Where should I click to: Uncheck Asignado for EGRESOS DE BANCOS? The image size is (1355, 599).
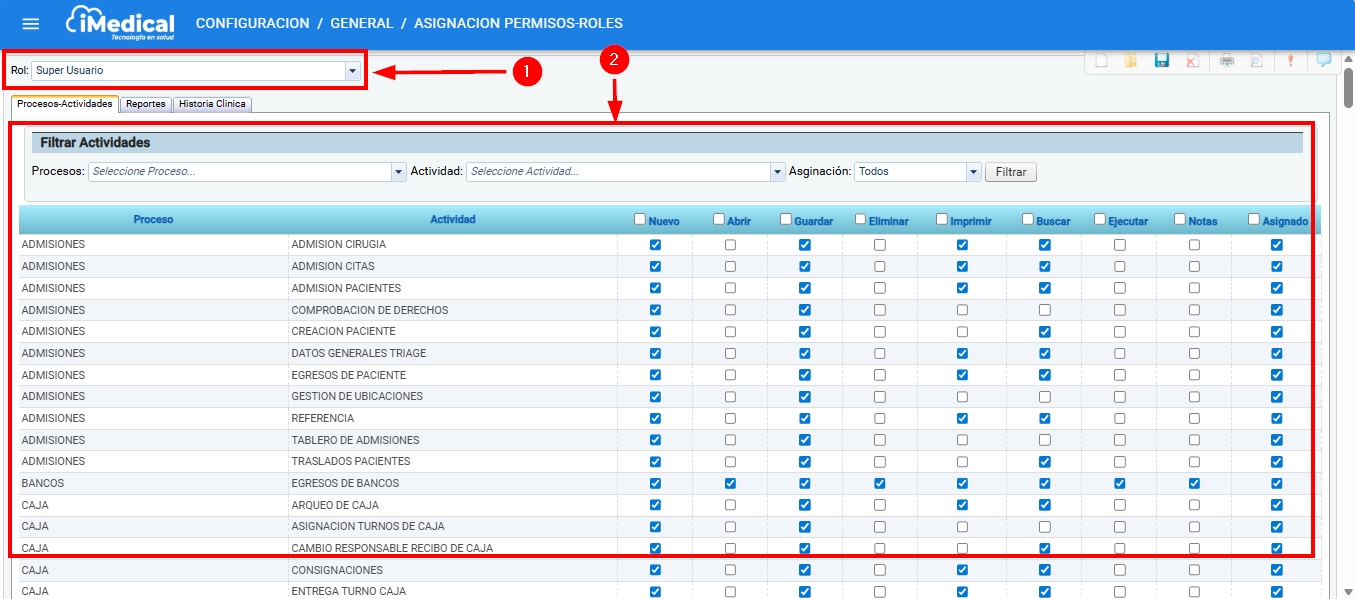[x=1276, y=484]
